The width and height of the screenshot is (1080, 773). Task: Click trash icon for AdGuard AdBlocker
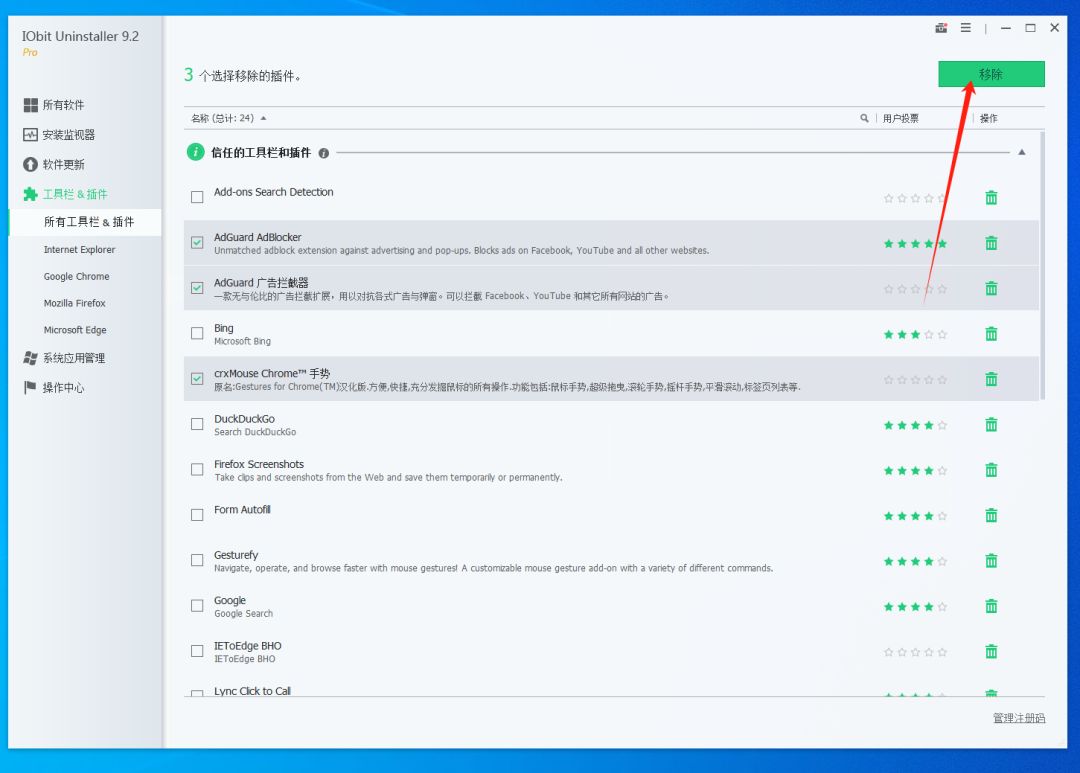pyautogui.click(x=991, y=243)
